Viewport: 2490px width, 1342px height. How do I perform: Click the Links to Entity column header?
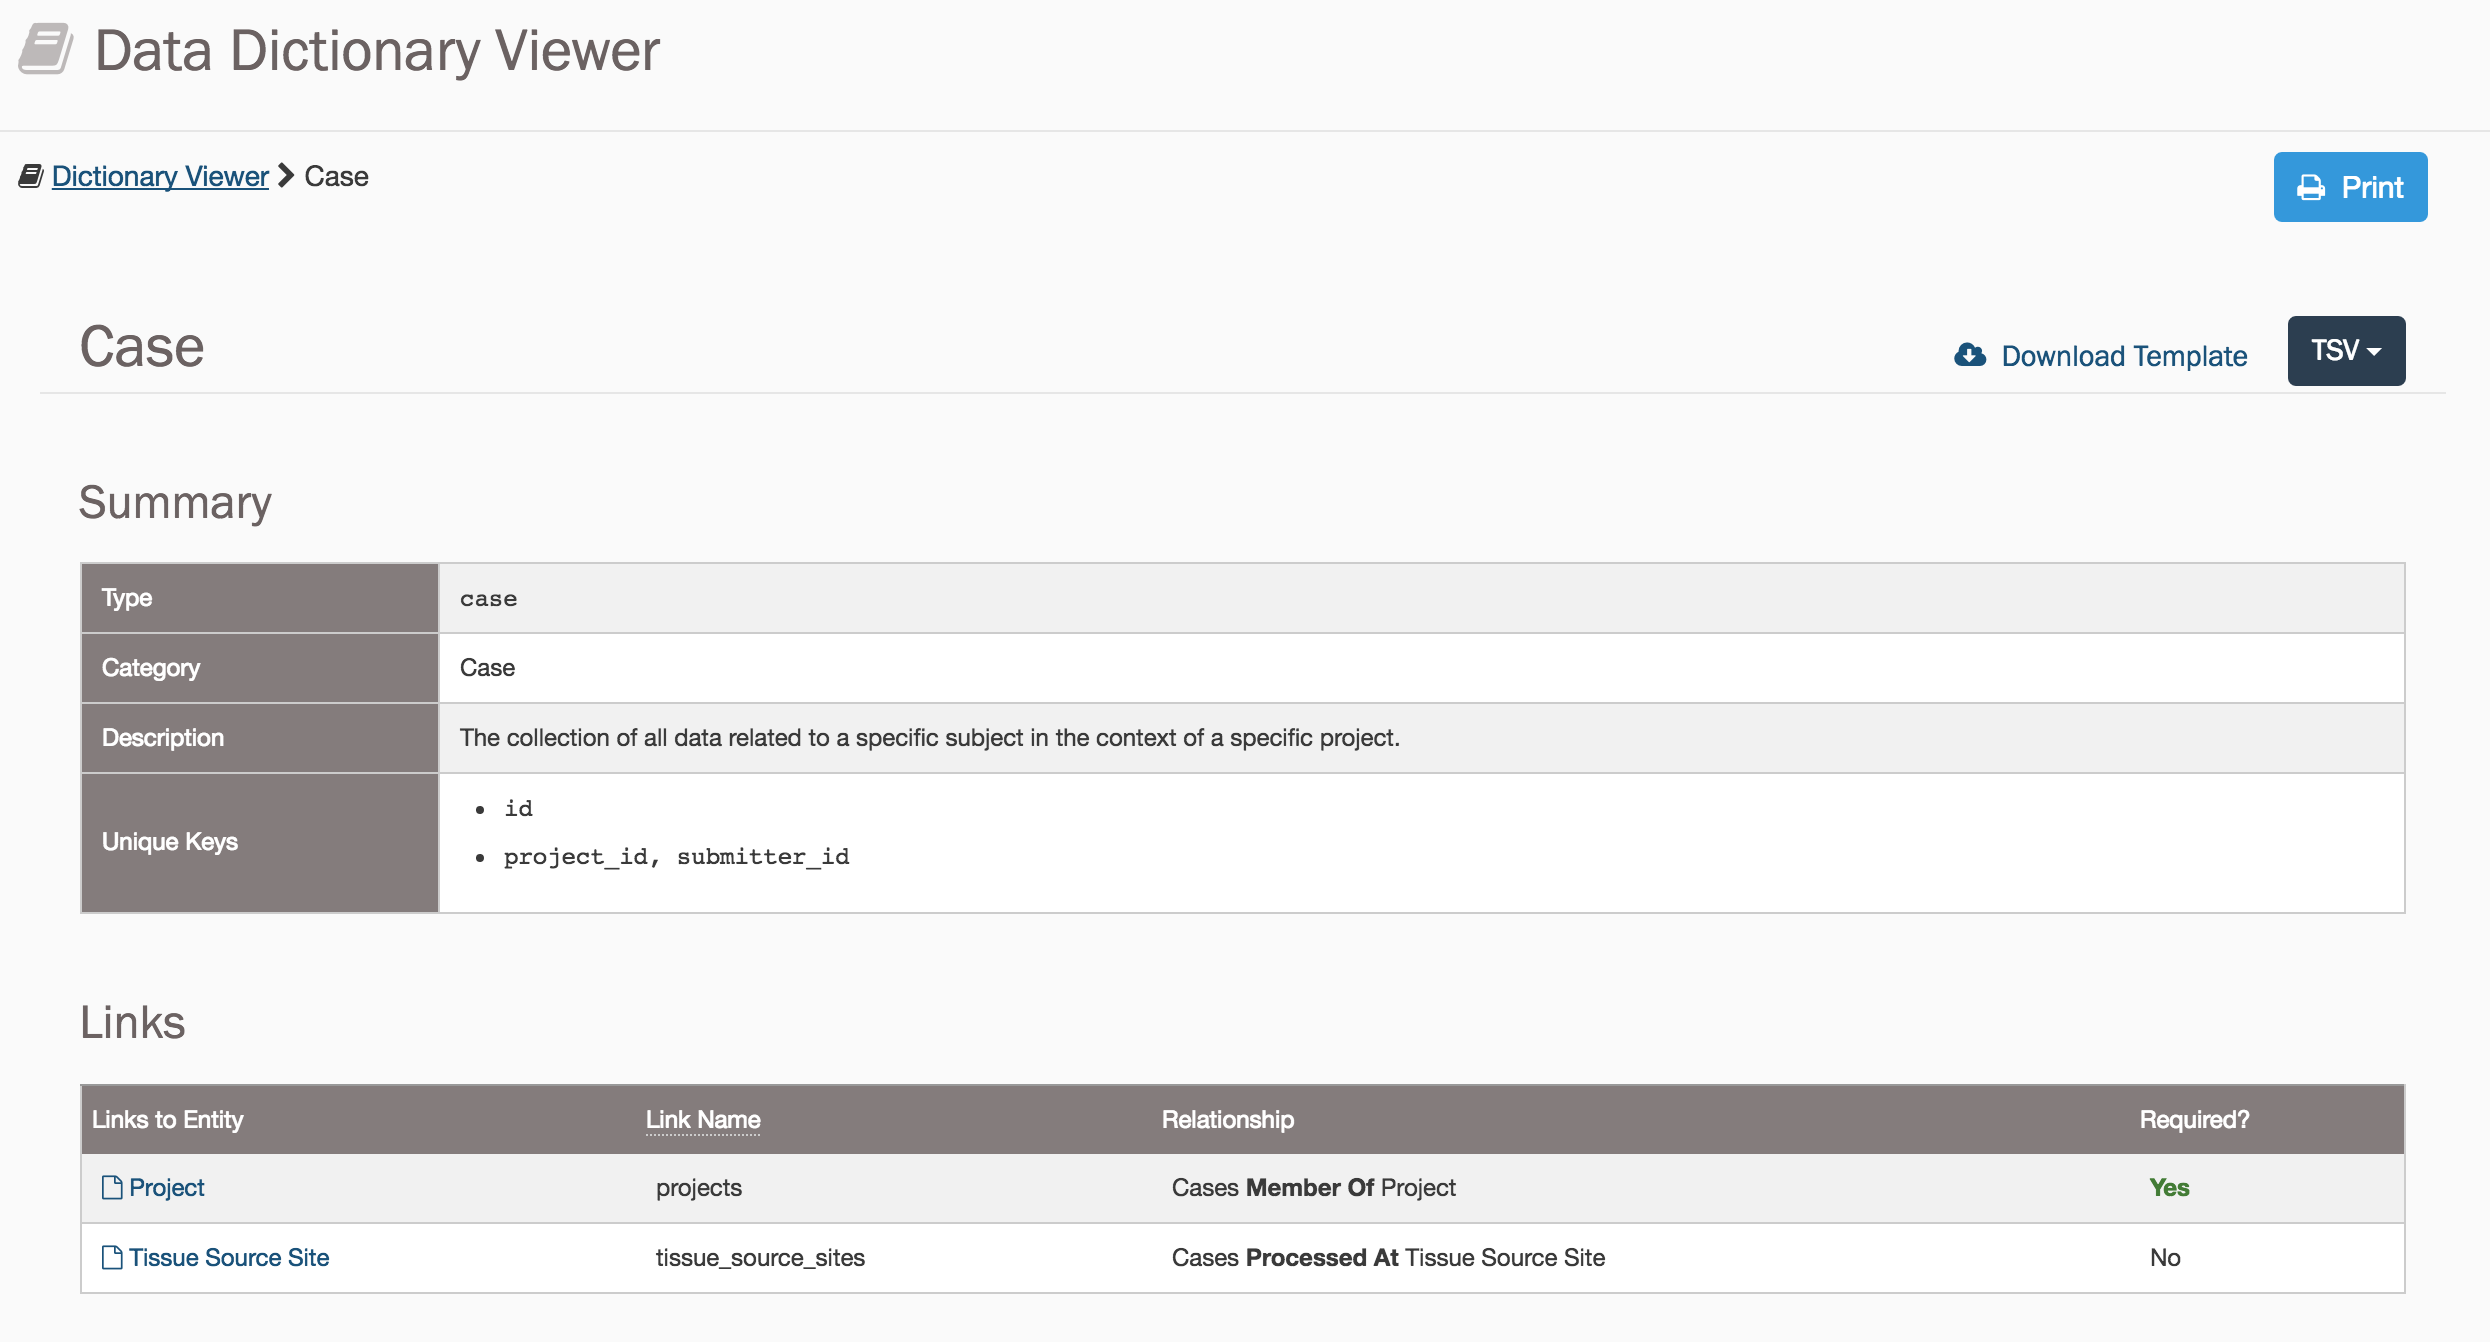click(x=167, y=1120)
